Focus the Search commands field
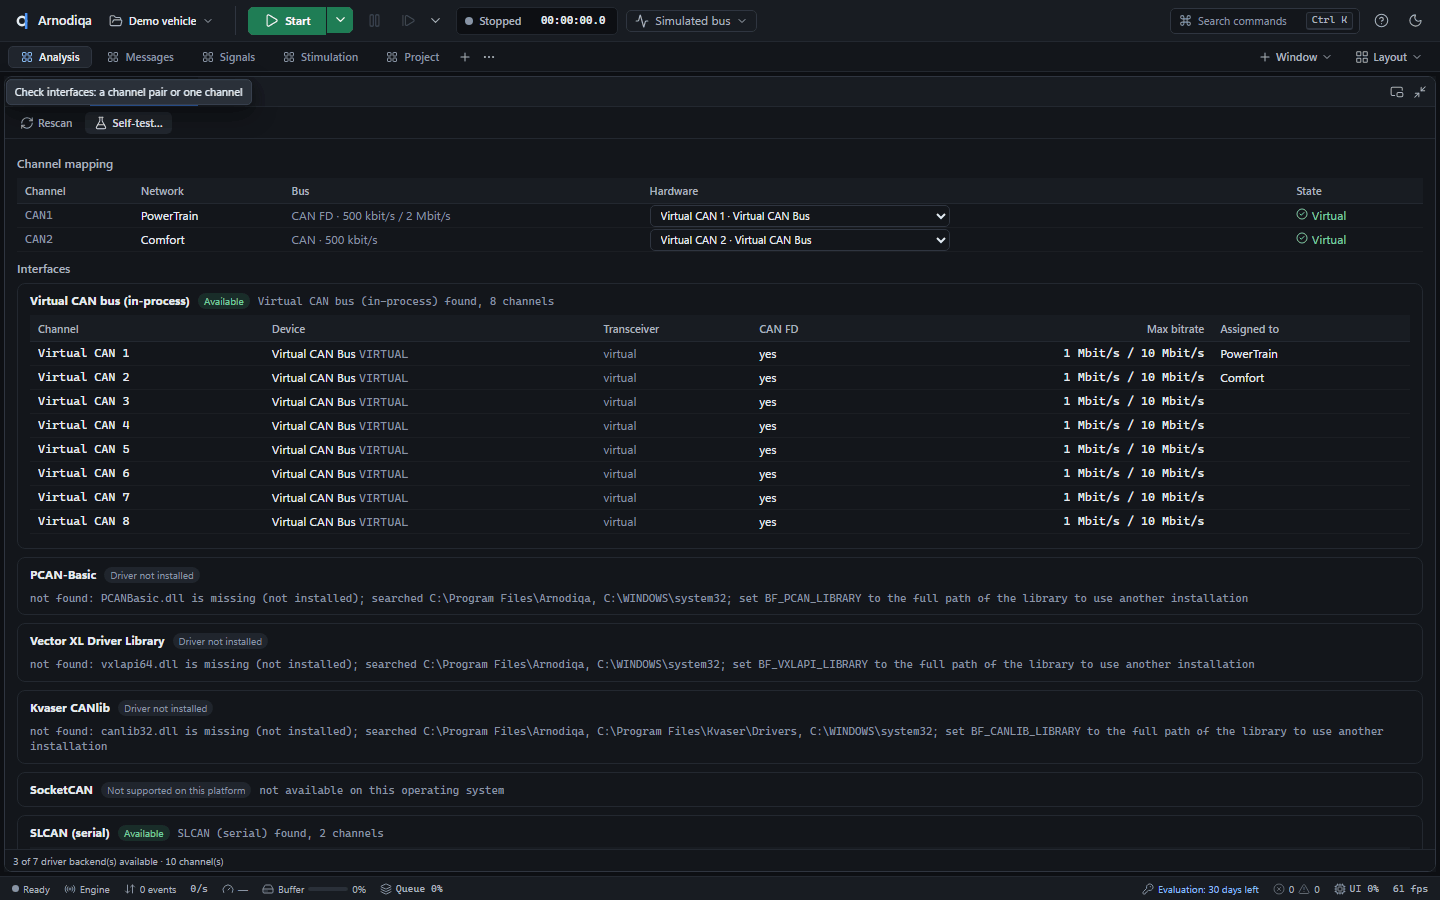Screen dimensions: 1440x900 pyautogui.click(x=1264, y=21)
